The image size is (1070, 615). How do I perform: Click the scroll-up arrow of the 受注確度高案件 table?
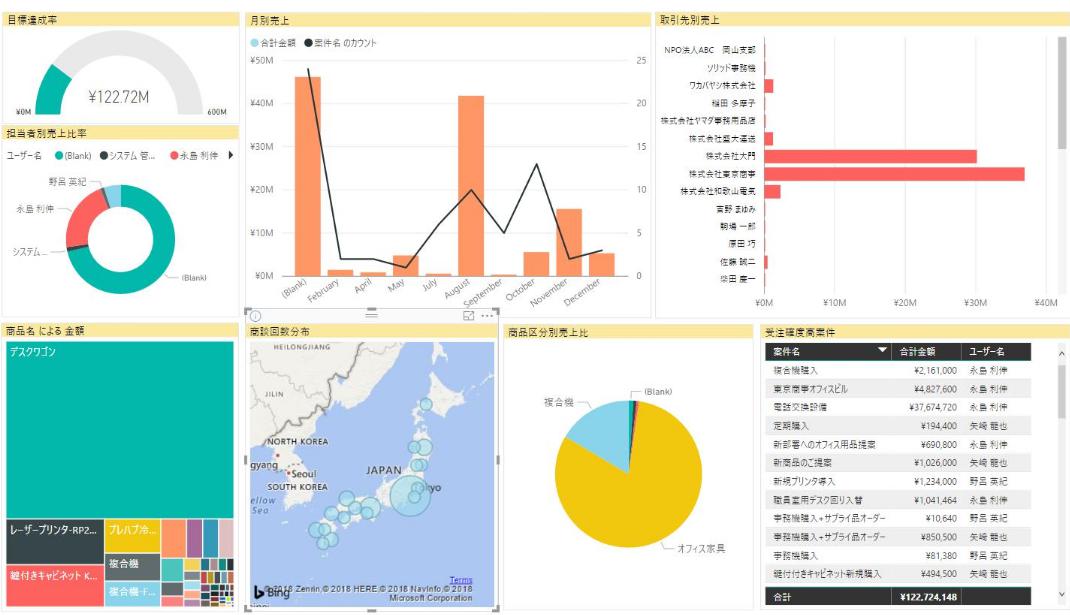[1061, 354]
